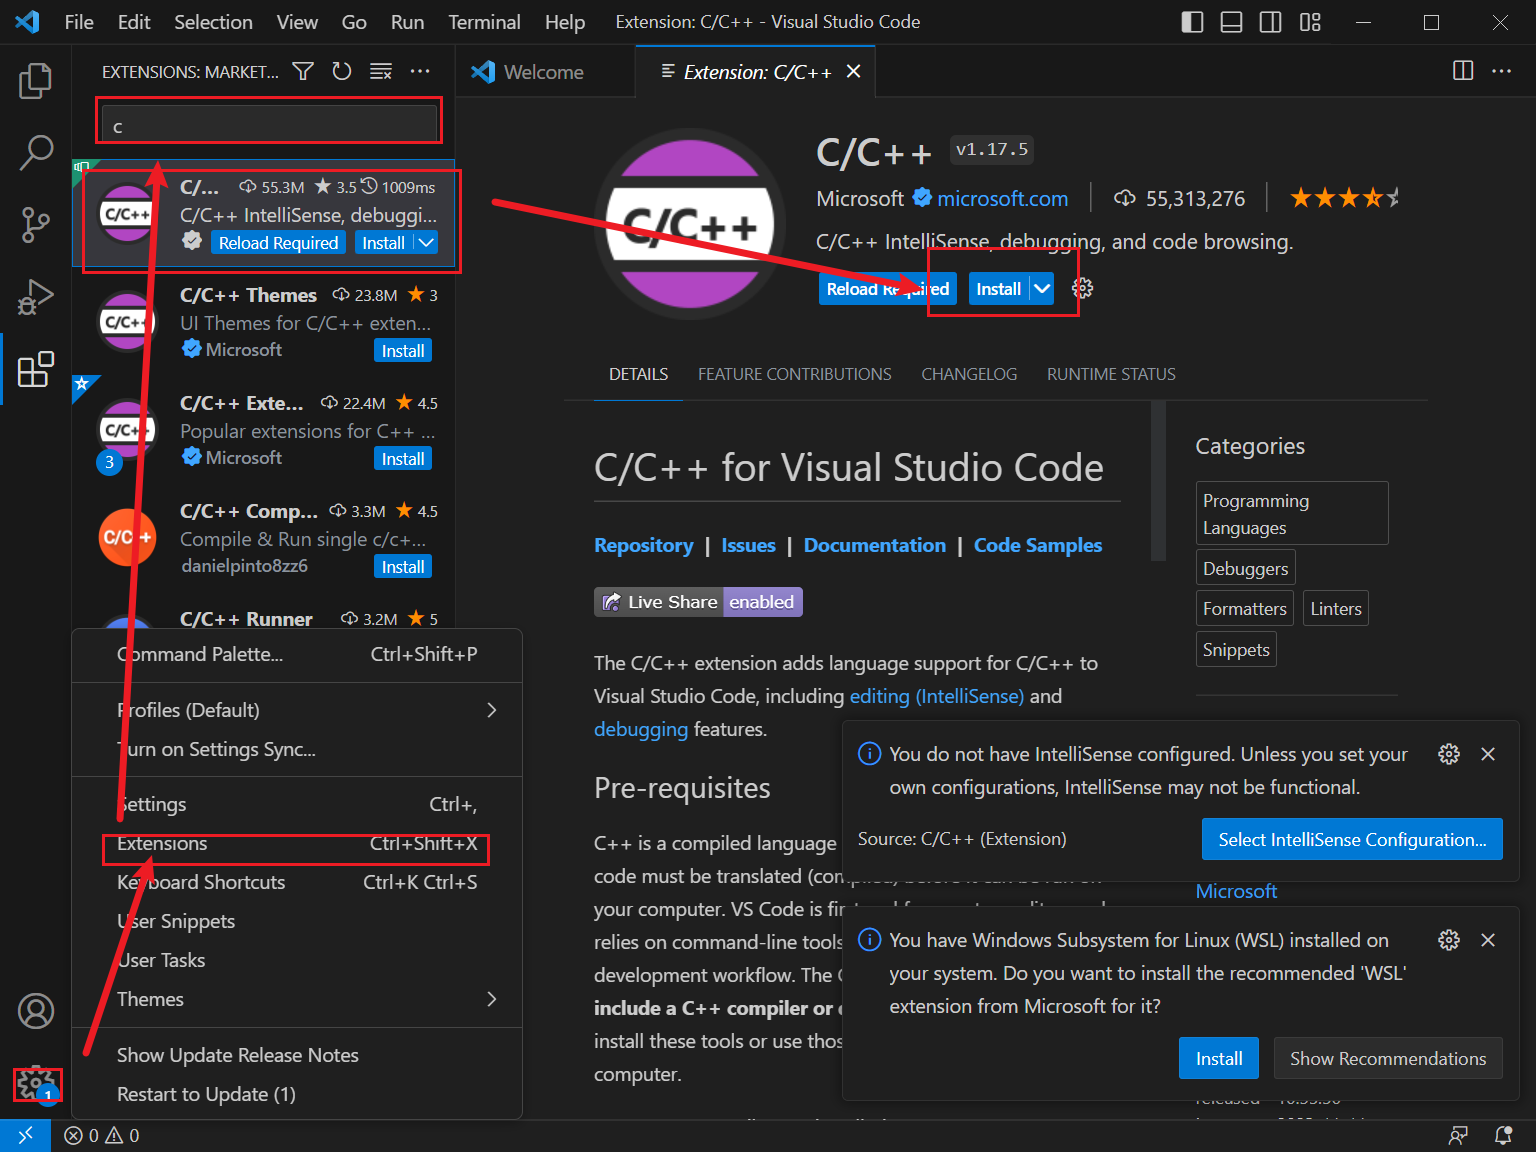Click the star rating on extension page
Viewport: 1536px width, 1152px height.
click(1343, 198)
